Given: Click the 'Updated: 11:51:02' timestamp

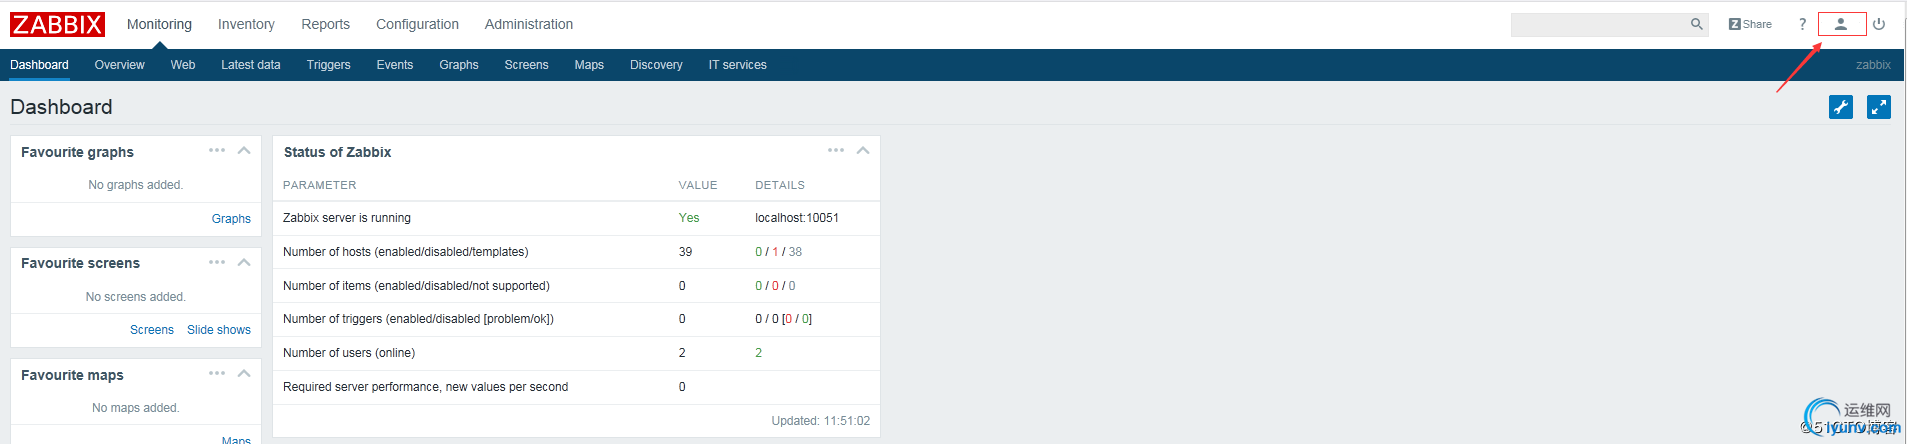Looking at the screenshot, I should coord(821,421).
